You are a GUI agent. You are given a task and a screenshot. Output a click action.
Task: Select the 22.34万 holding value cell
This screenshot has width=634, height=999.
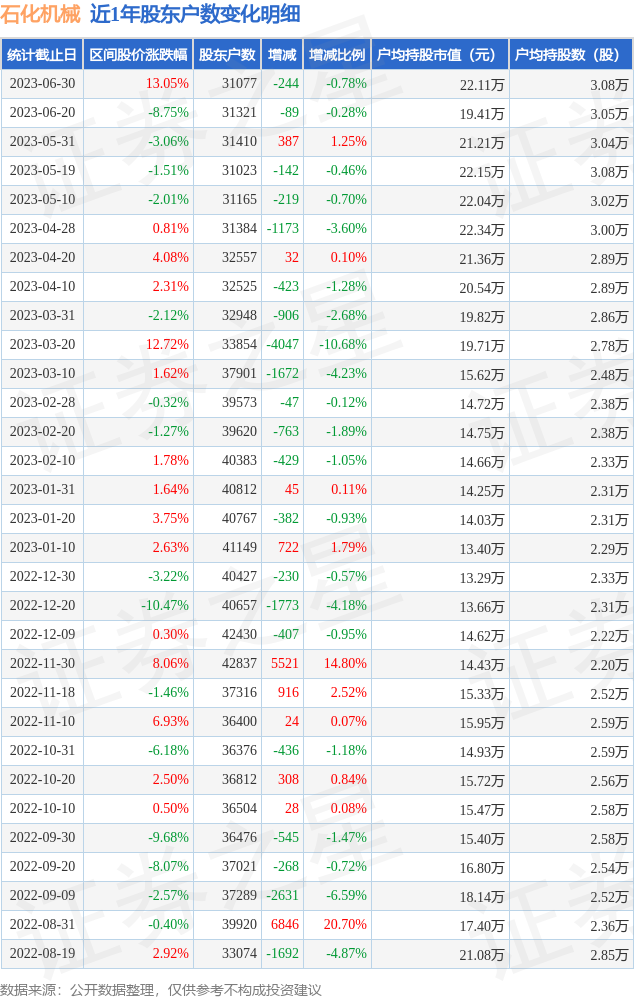click(x=481, y=229)
